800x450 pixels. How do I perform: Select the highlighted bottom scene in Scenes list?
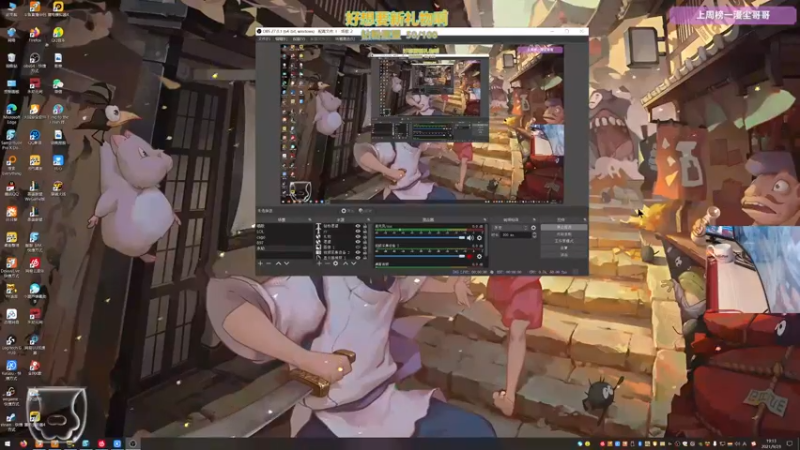pos(284,248)
